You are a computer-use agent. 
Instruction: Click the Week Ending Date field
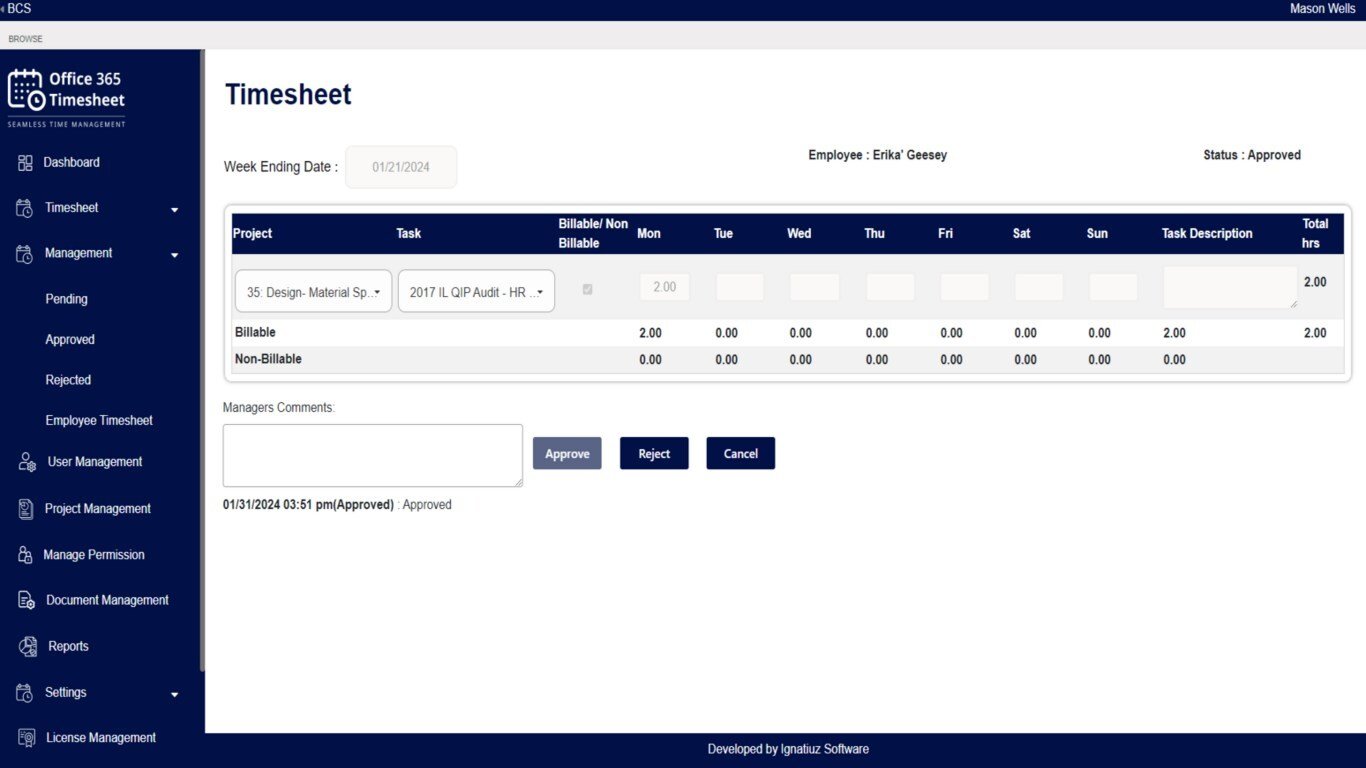(401, 167)
